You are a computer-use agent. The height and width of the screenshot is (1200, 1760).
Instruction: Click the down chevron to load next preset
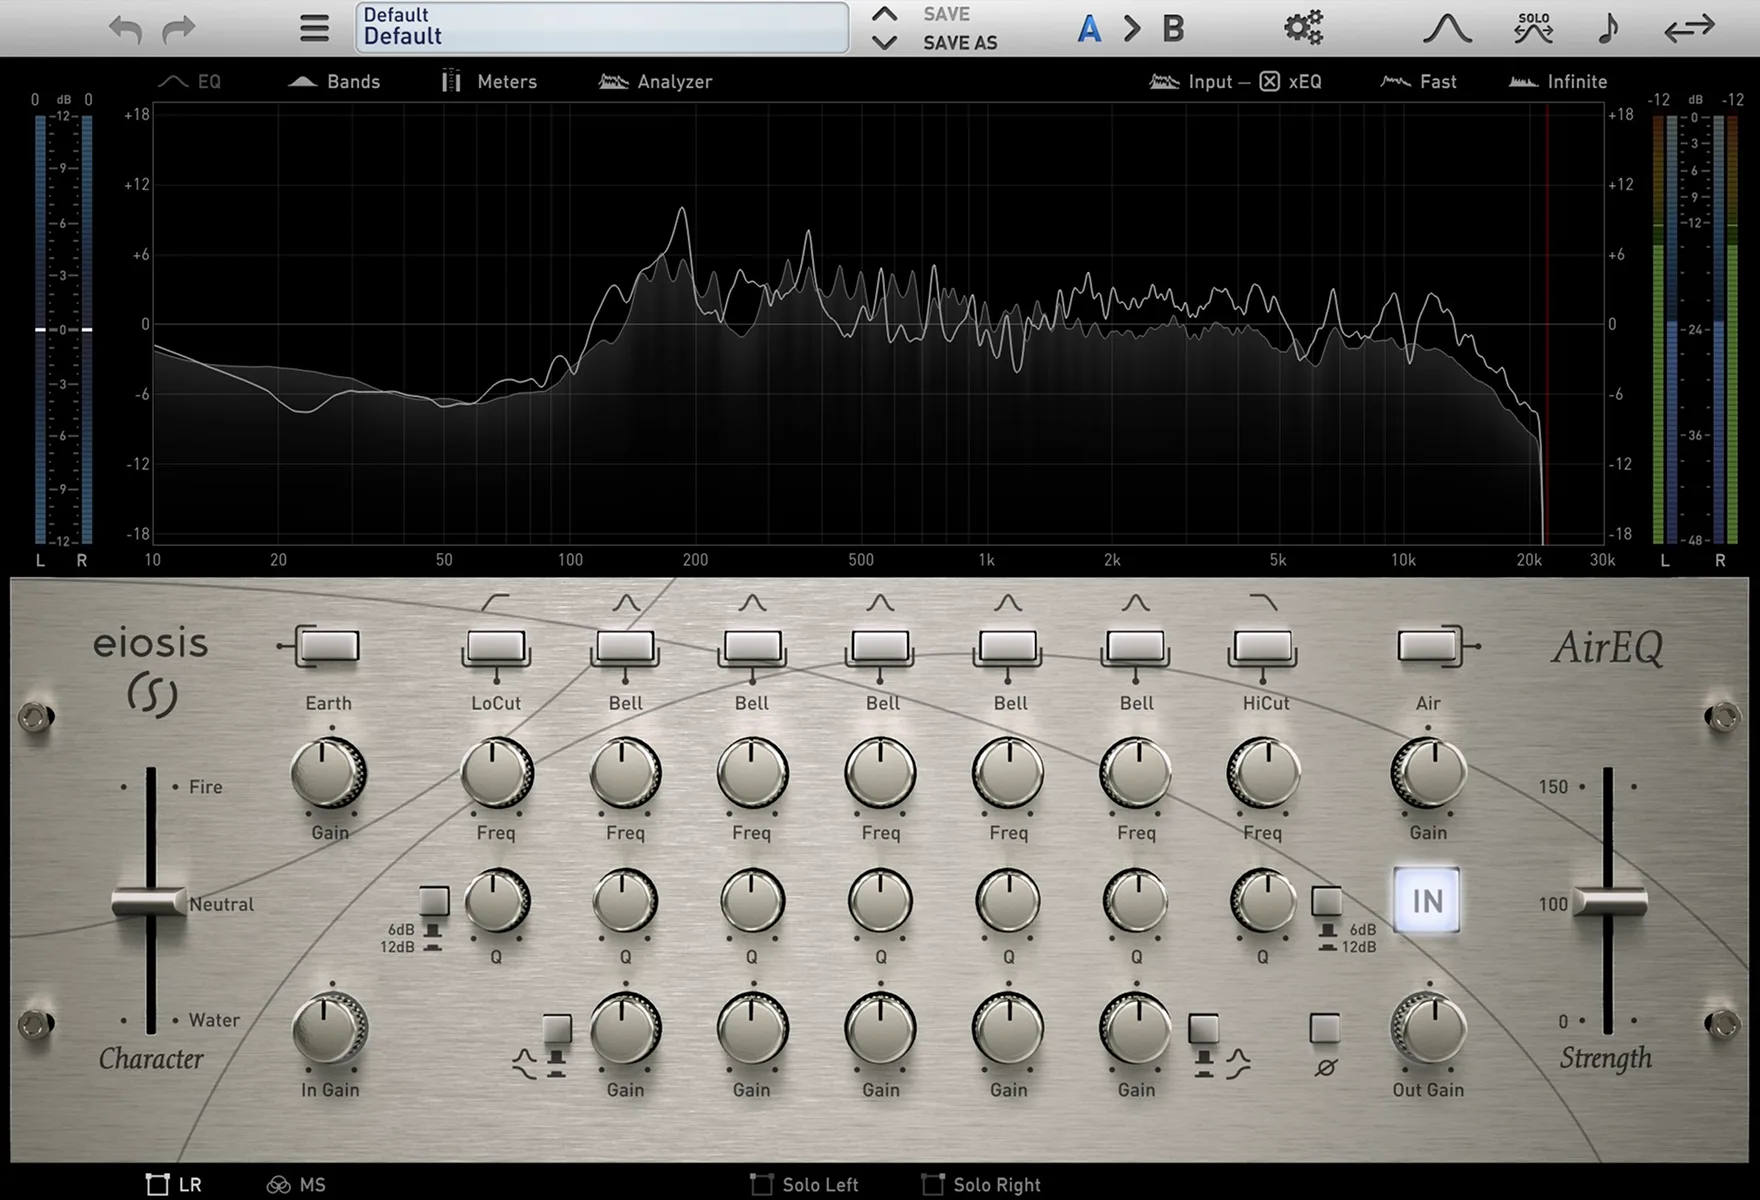click(x=883, y=42)
